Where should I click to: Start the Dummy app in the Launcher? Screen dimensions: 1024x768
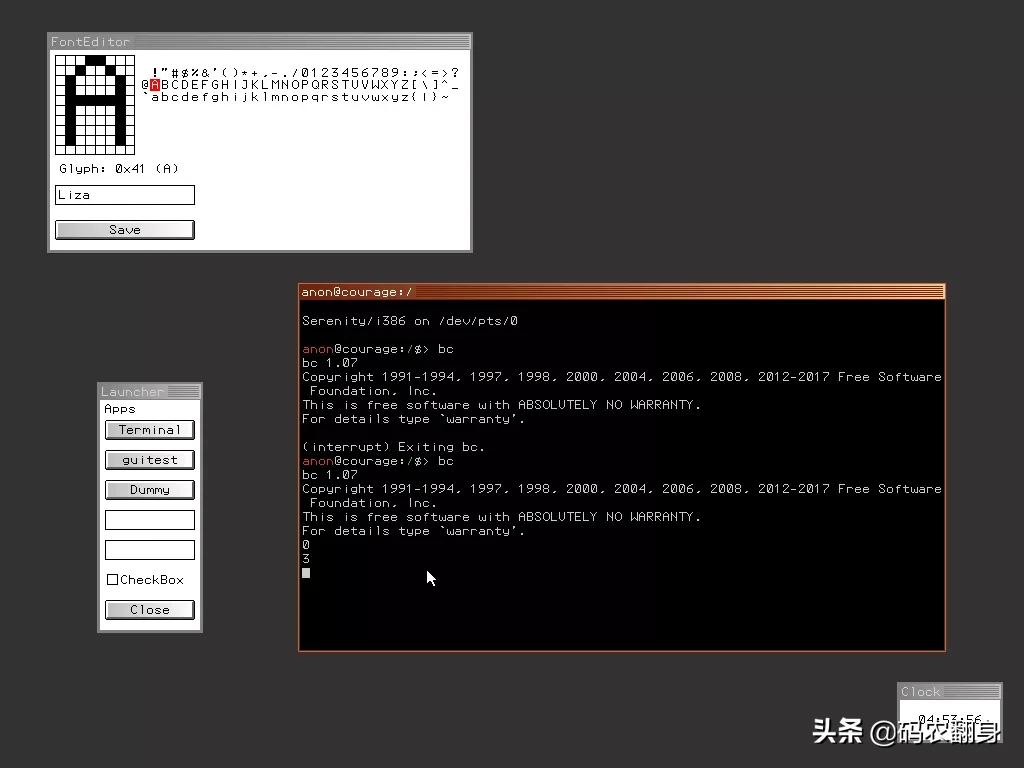[149, 489]
